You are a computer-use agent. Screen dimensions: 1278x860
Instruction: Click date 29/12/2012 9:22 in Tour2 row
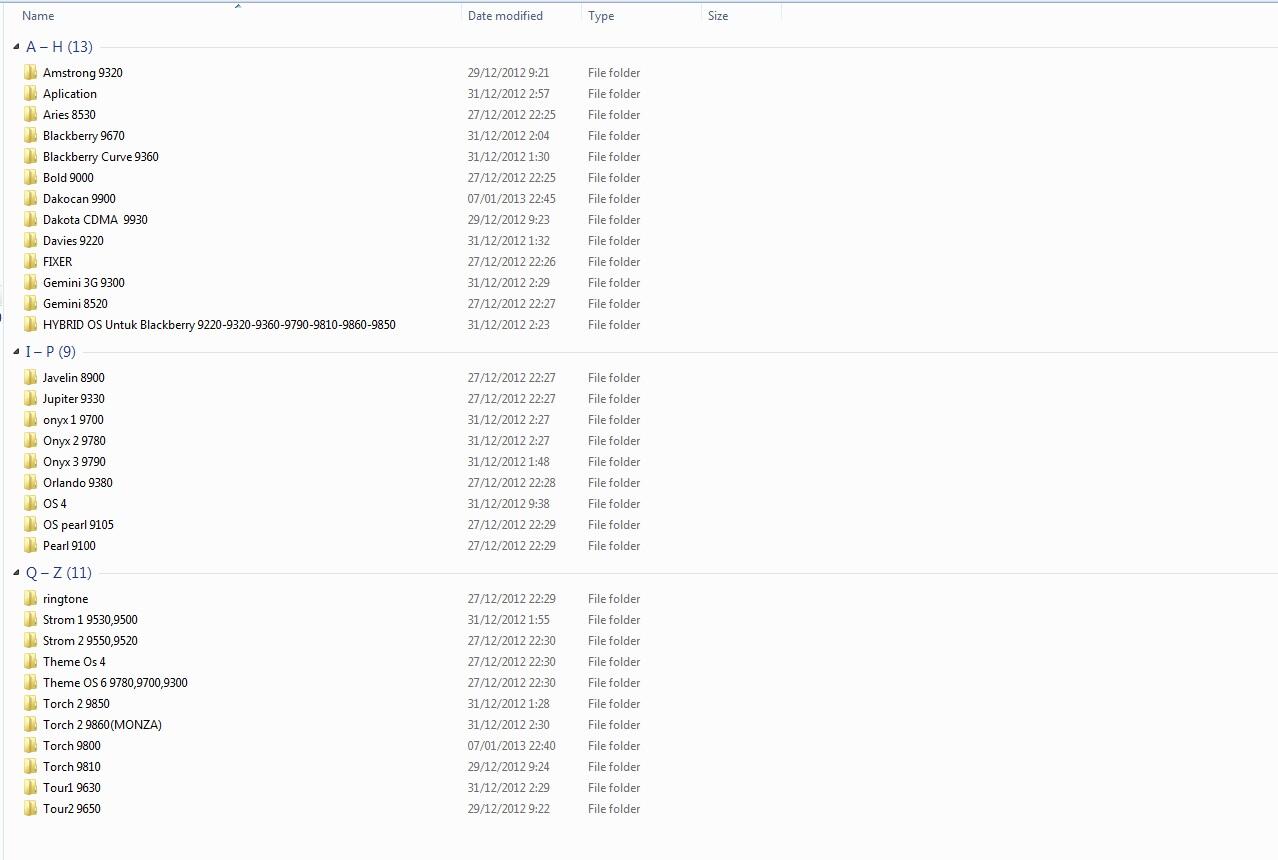click(x=509, y=809)
